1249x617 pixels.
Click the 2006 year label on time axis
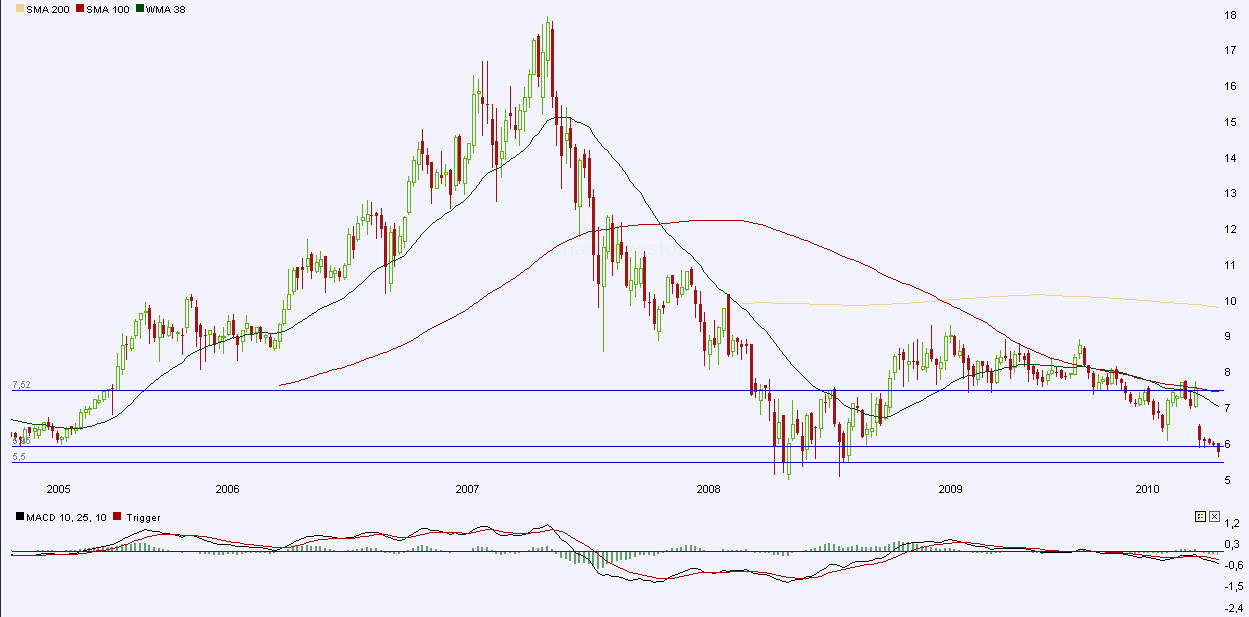227,490
